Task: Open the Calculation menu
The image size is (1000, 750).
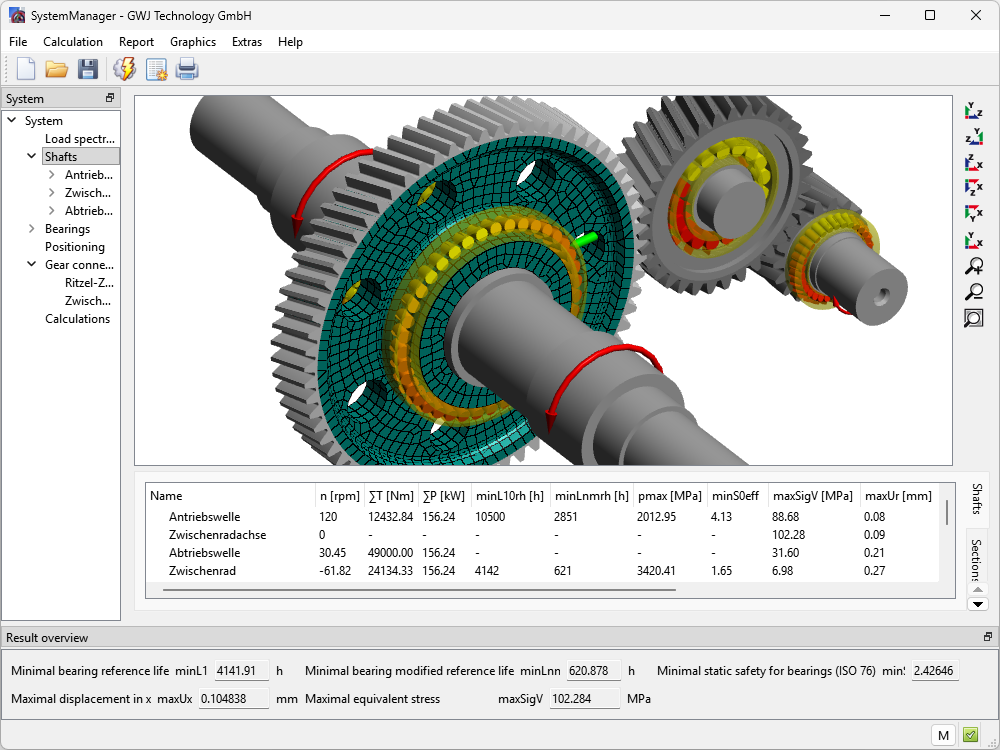Action: (x=73, y=42)
